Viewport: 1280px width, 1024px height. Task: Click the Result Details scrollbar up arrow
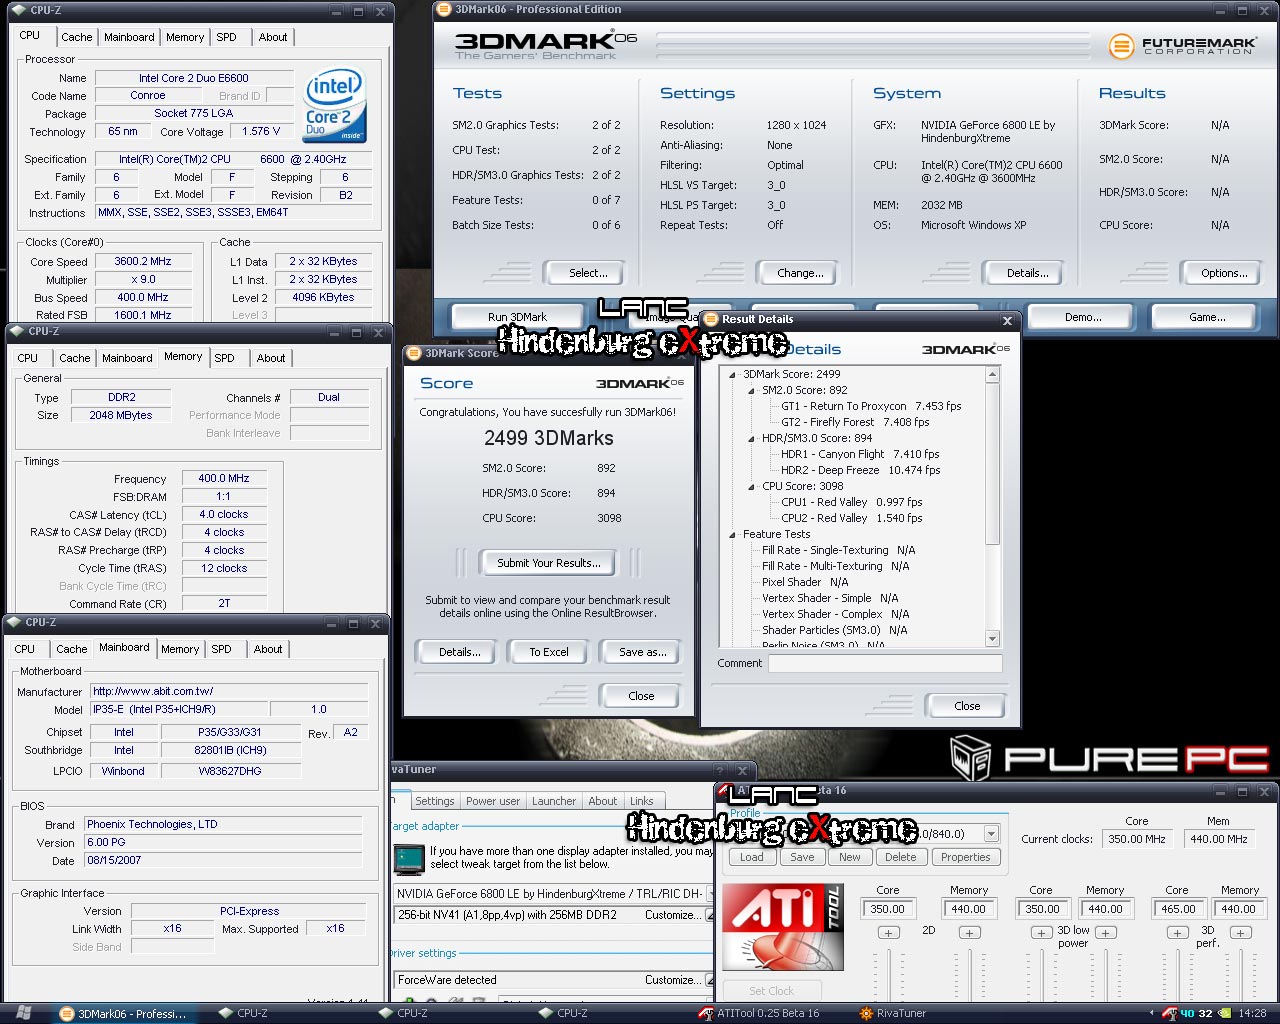[993, 375]
